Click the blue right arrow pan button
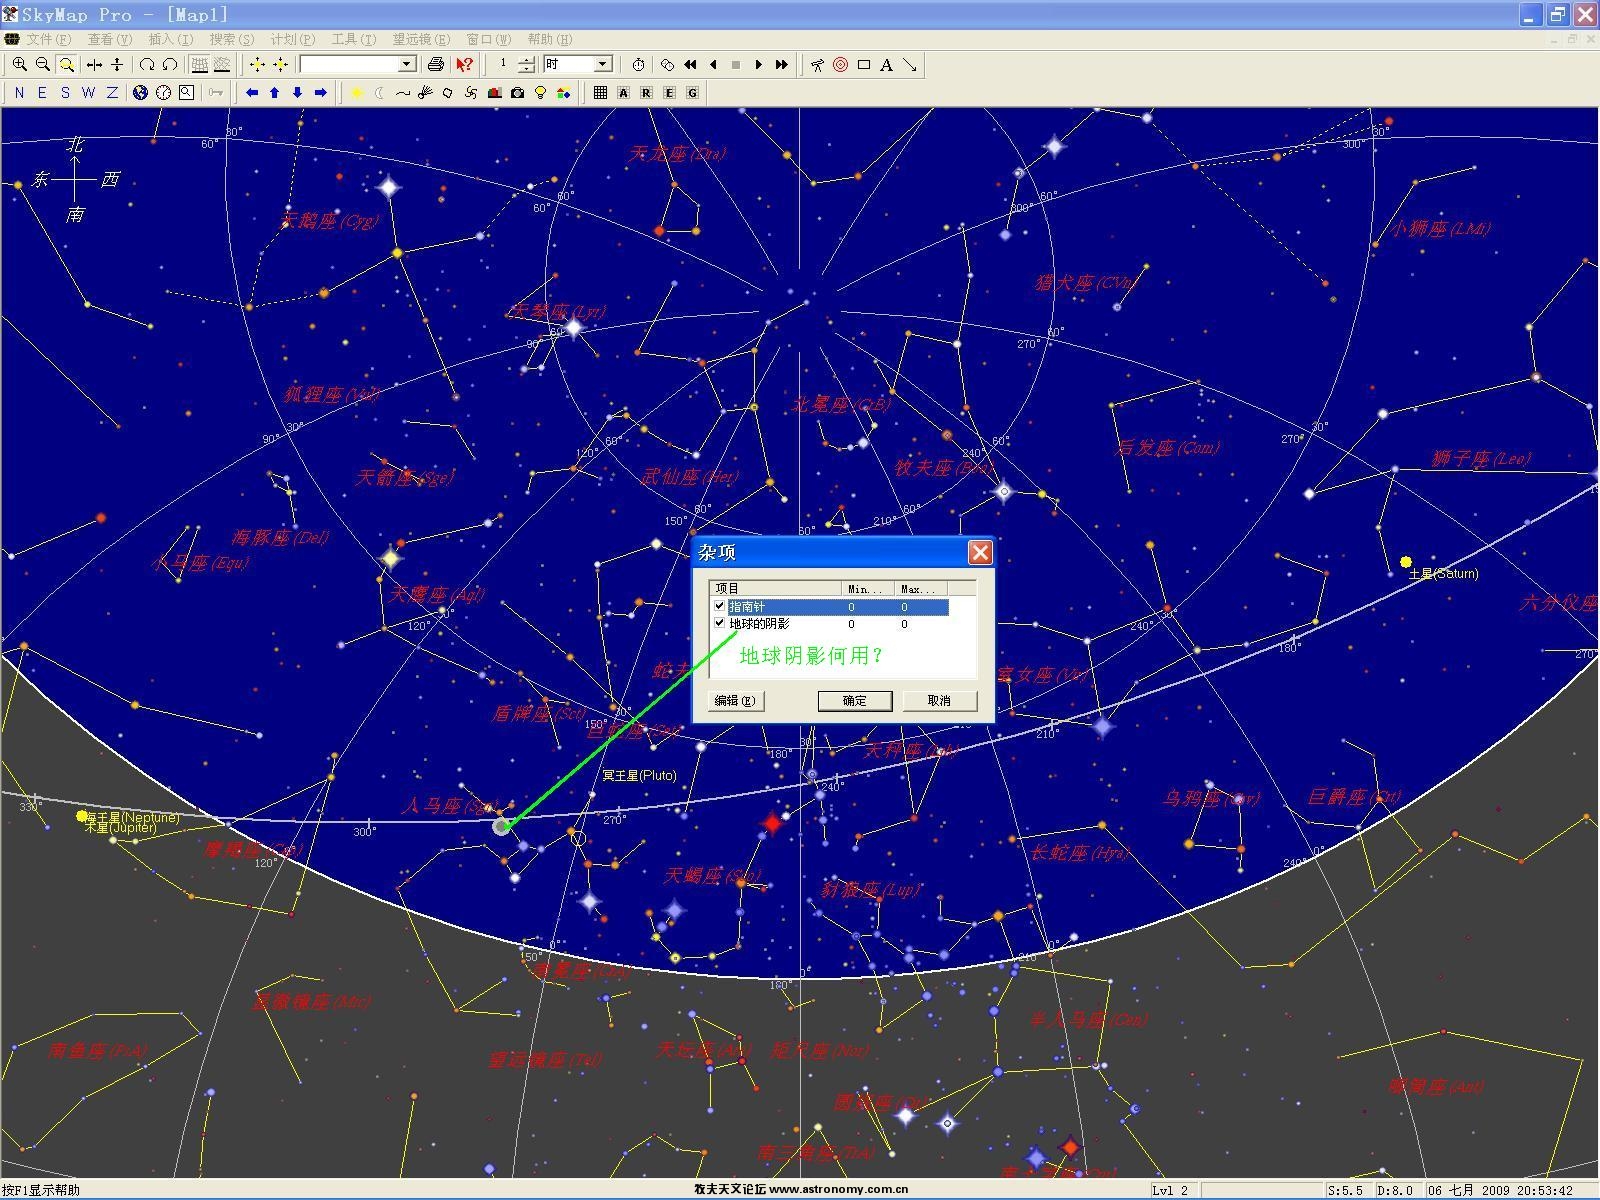 321,92
